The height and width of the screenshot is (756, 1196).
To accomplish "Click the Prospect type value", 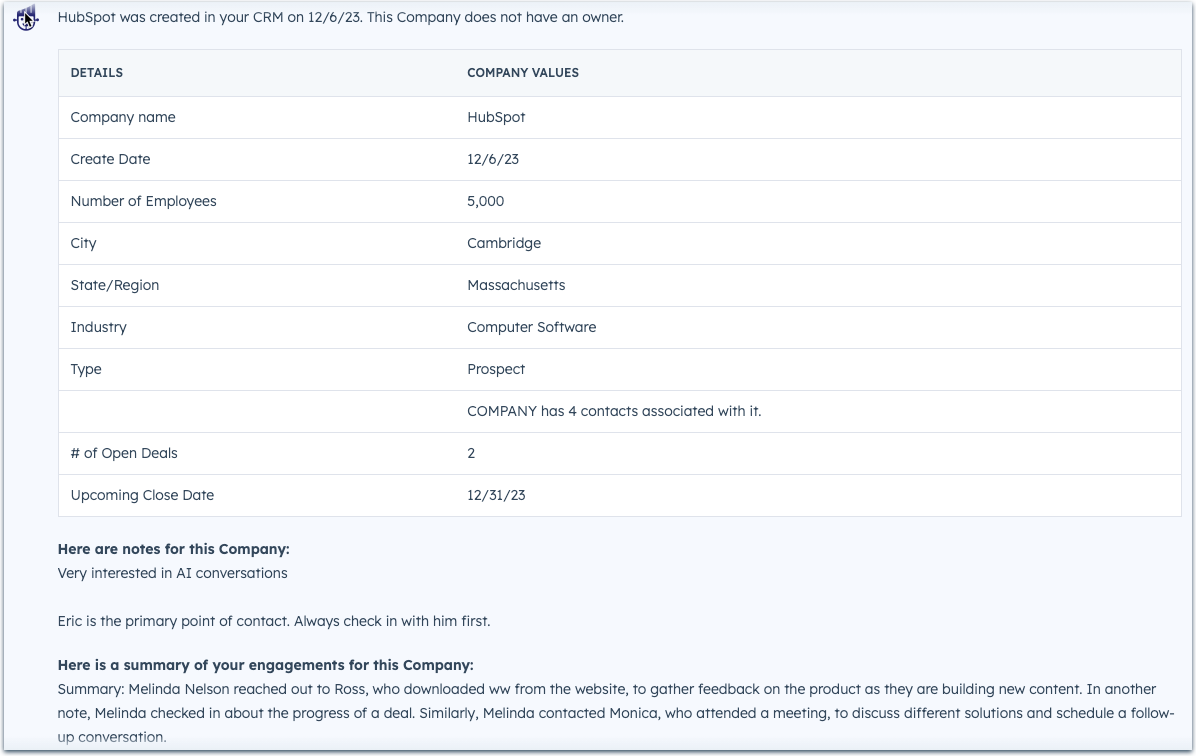I will (496, 369).
